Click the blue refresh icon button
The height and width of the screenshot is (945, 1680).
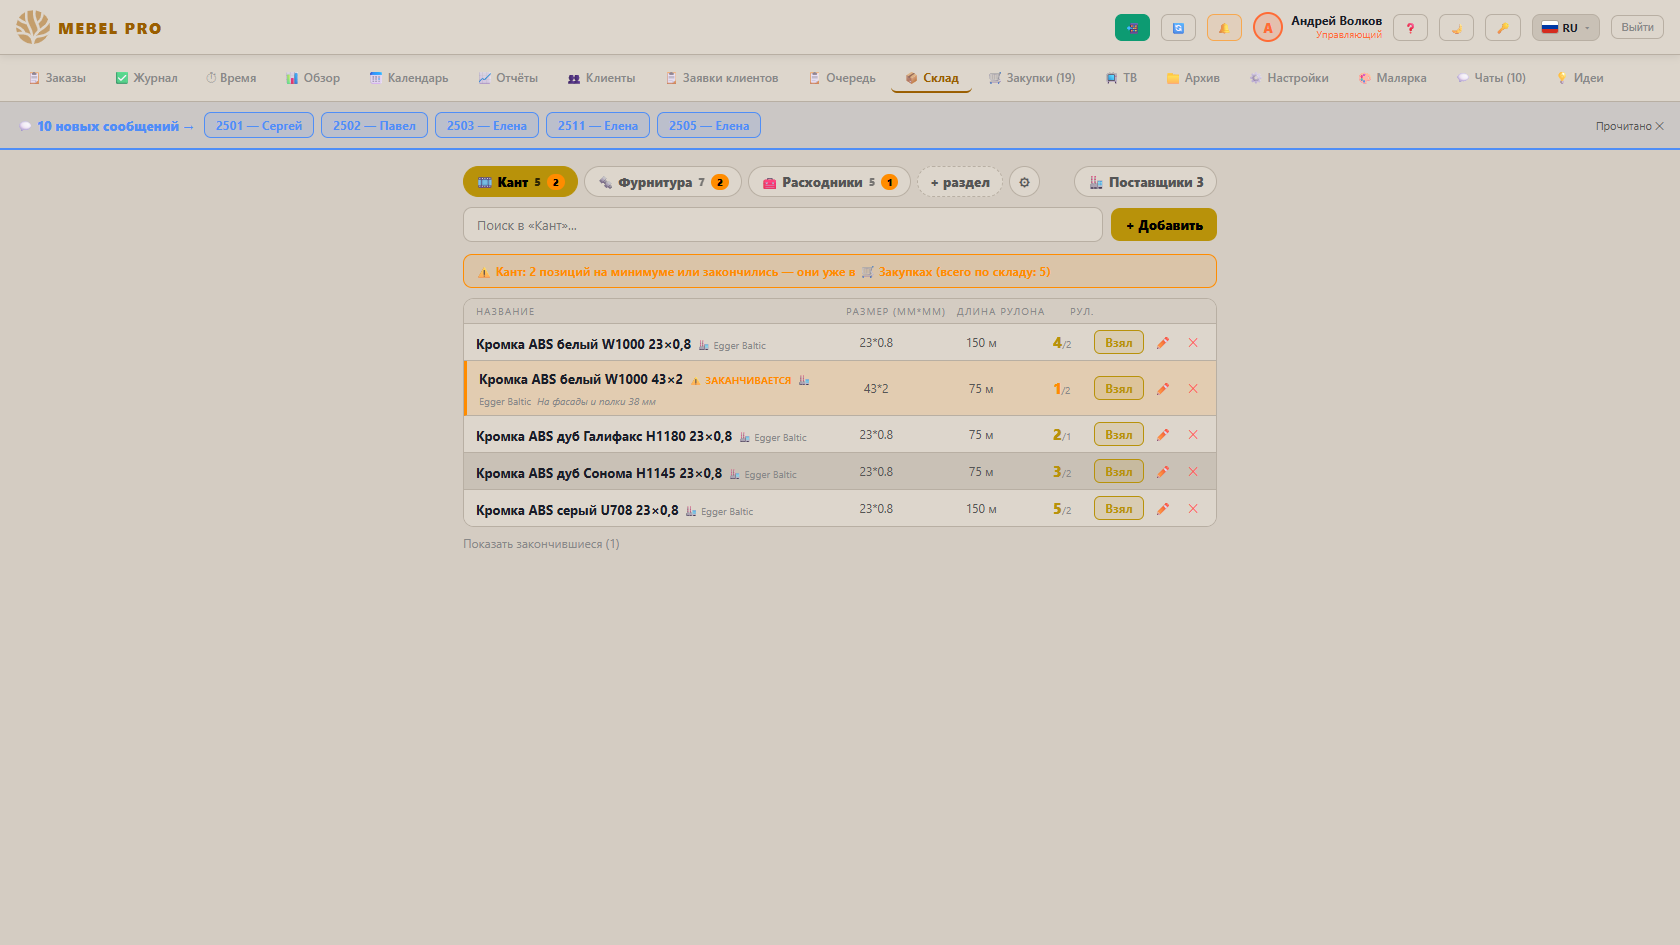coord(1178,28)
